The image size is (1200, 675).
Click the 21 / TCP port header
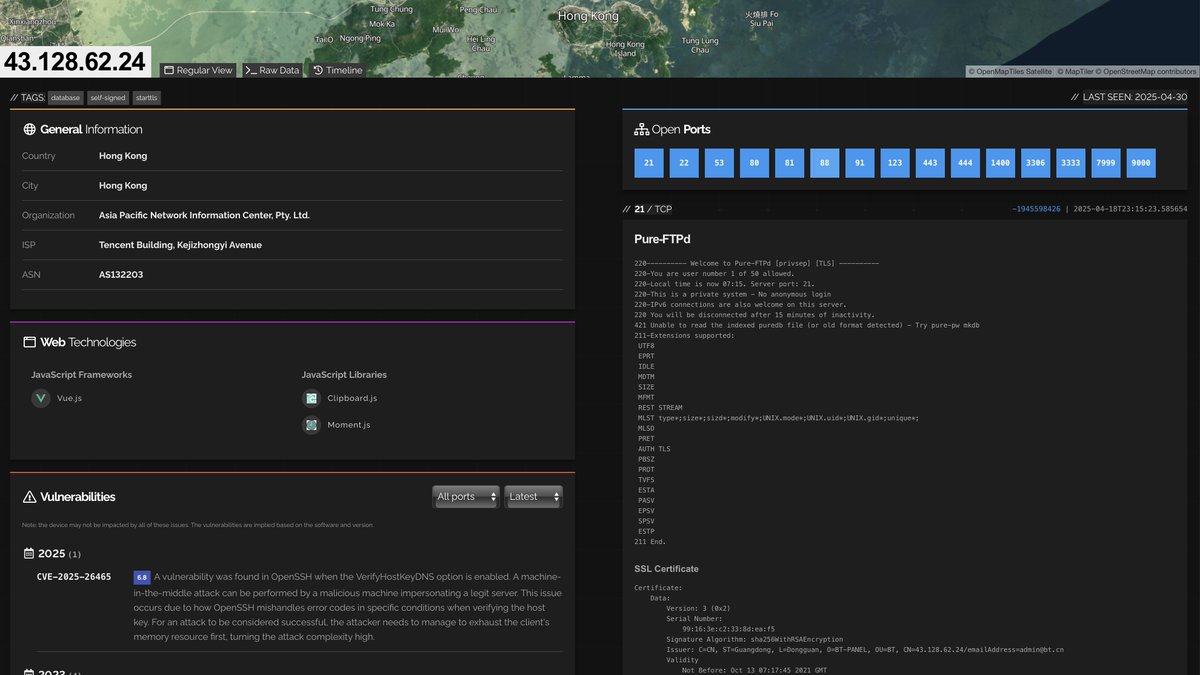tap(653, 209)
